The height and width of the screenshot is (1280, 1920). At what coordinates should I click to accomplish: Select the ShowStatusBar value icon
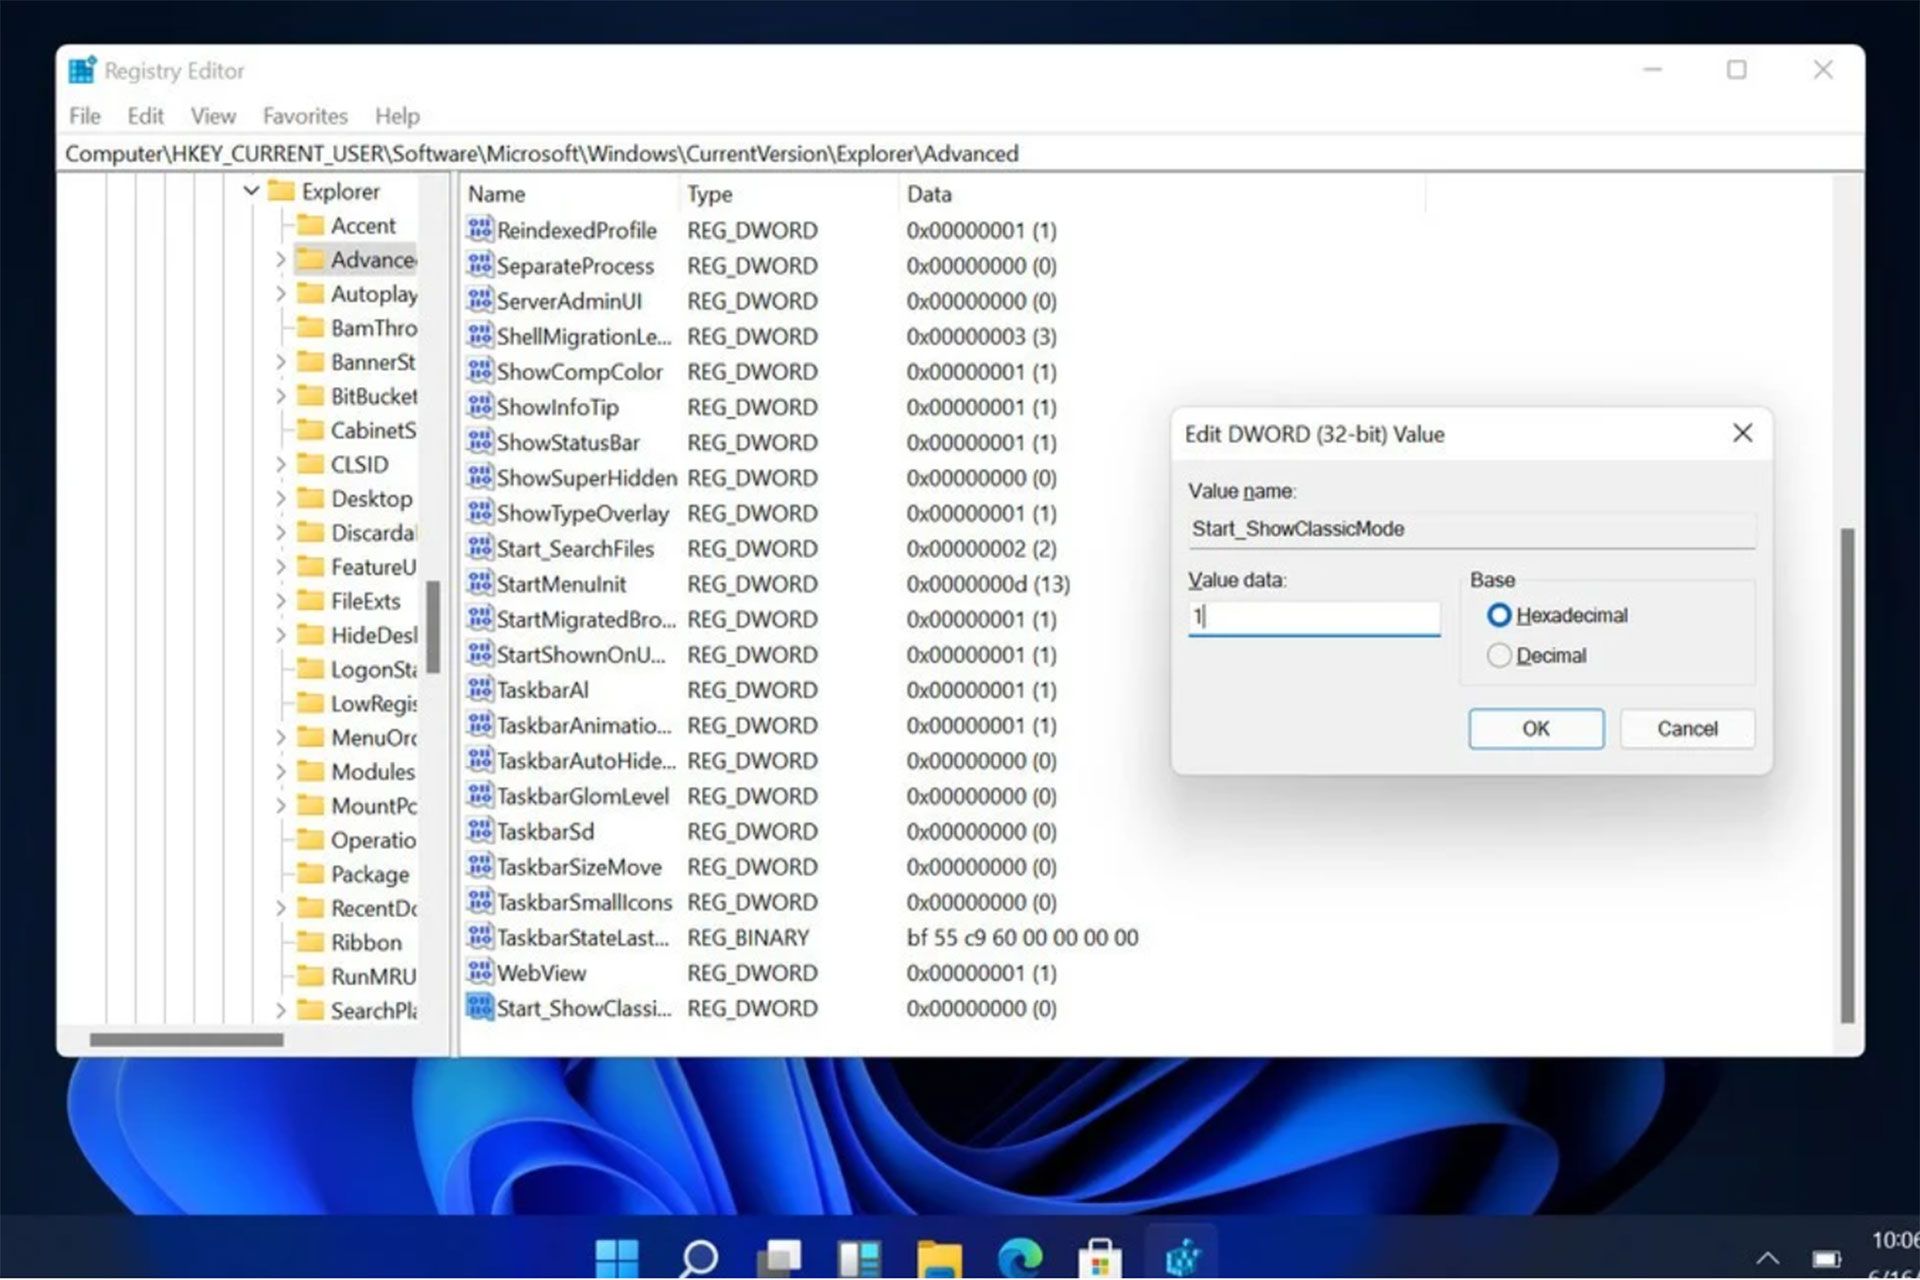click(480, 442)
